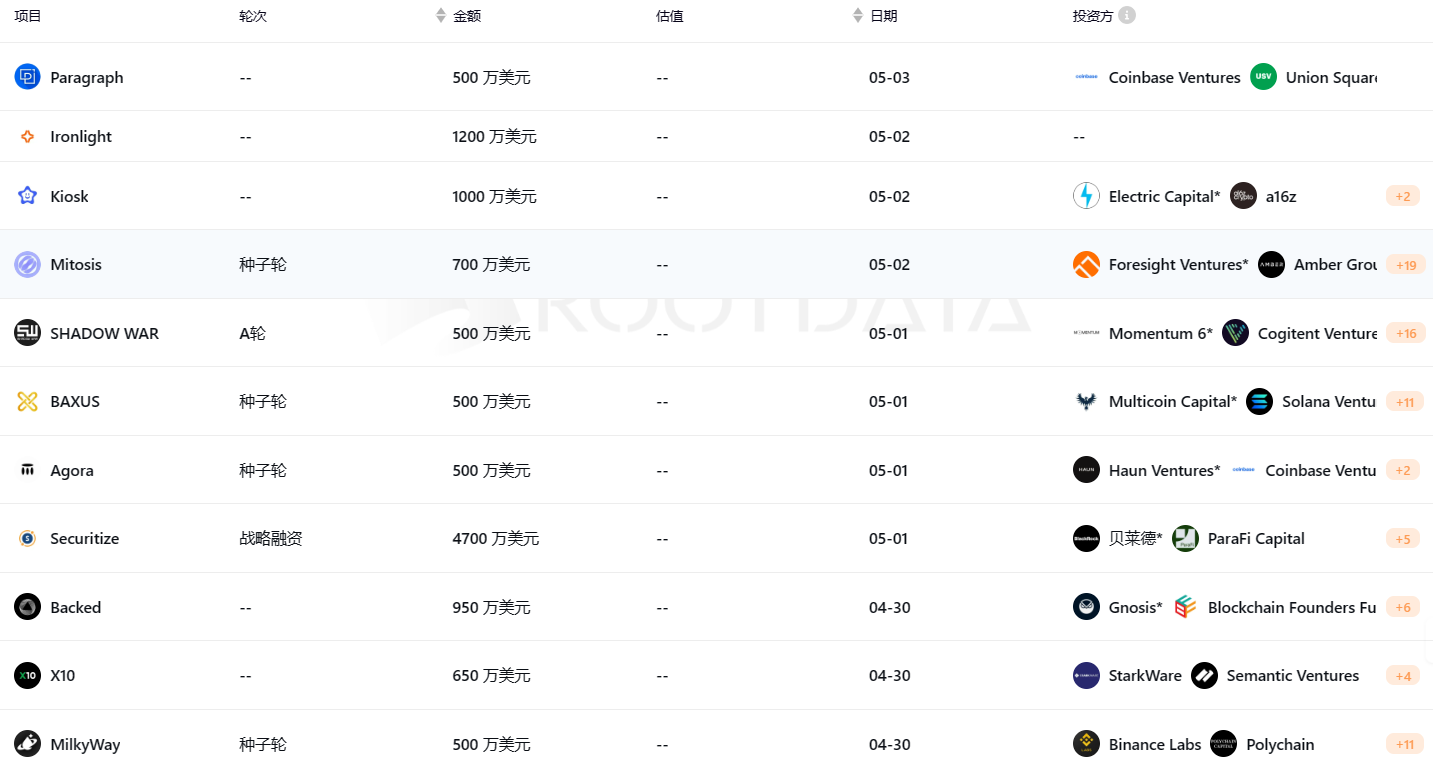Click the A轮 round cell
This screenshot has width=1433, height=758.
[x=253, y=333]
